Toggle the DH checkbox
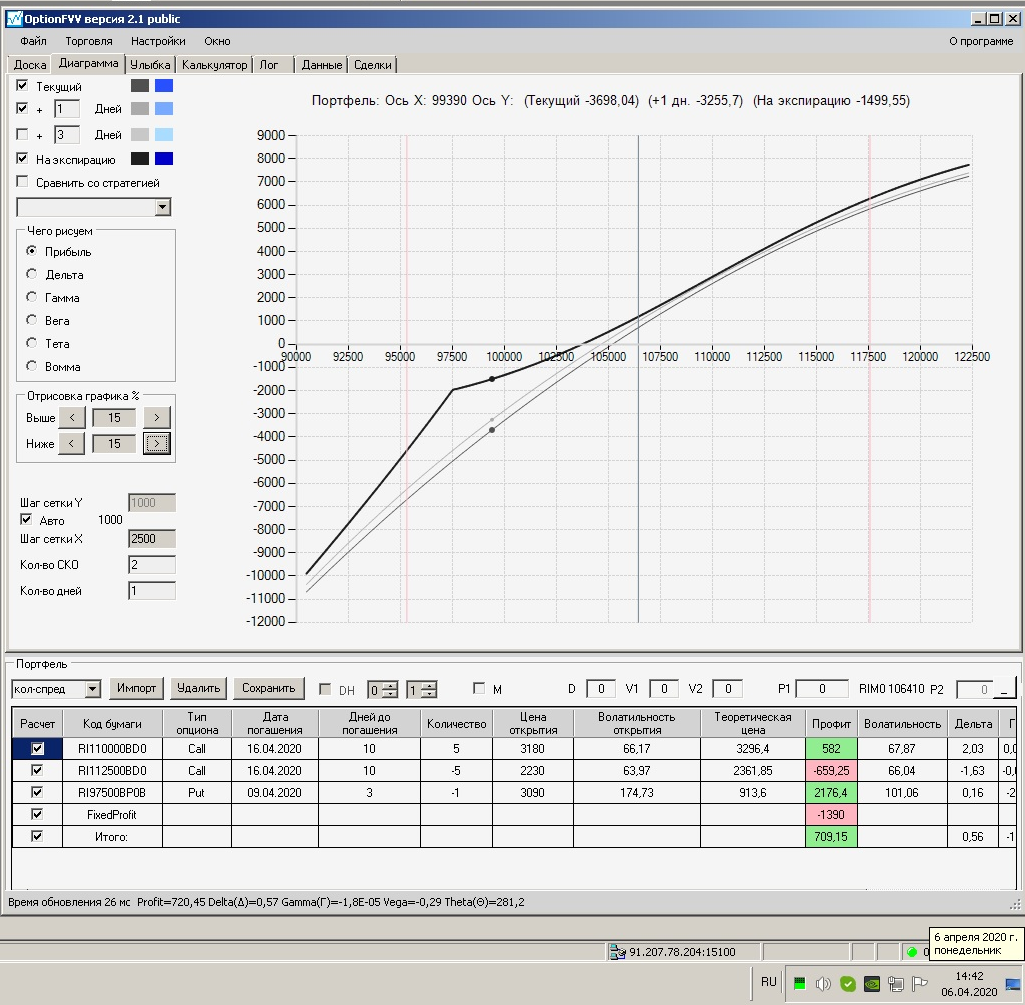Image resolution: width=1025 pixels, height=1005 pixels. pyautogui.click(x=325, y=689)
